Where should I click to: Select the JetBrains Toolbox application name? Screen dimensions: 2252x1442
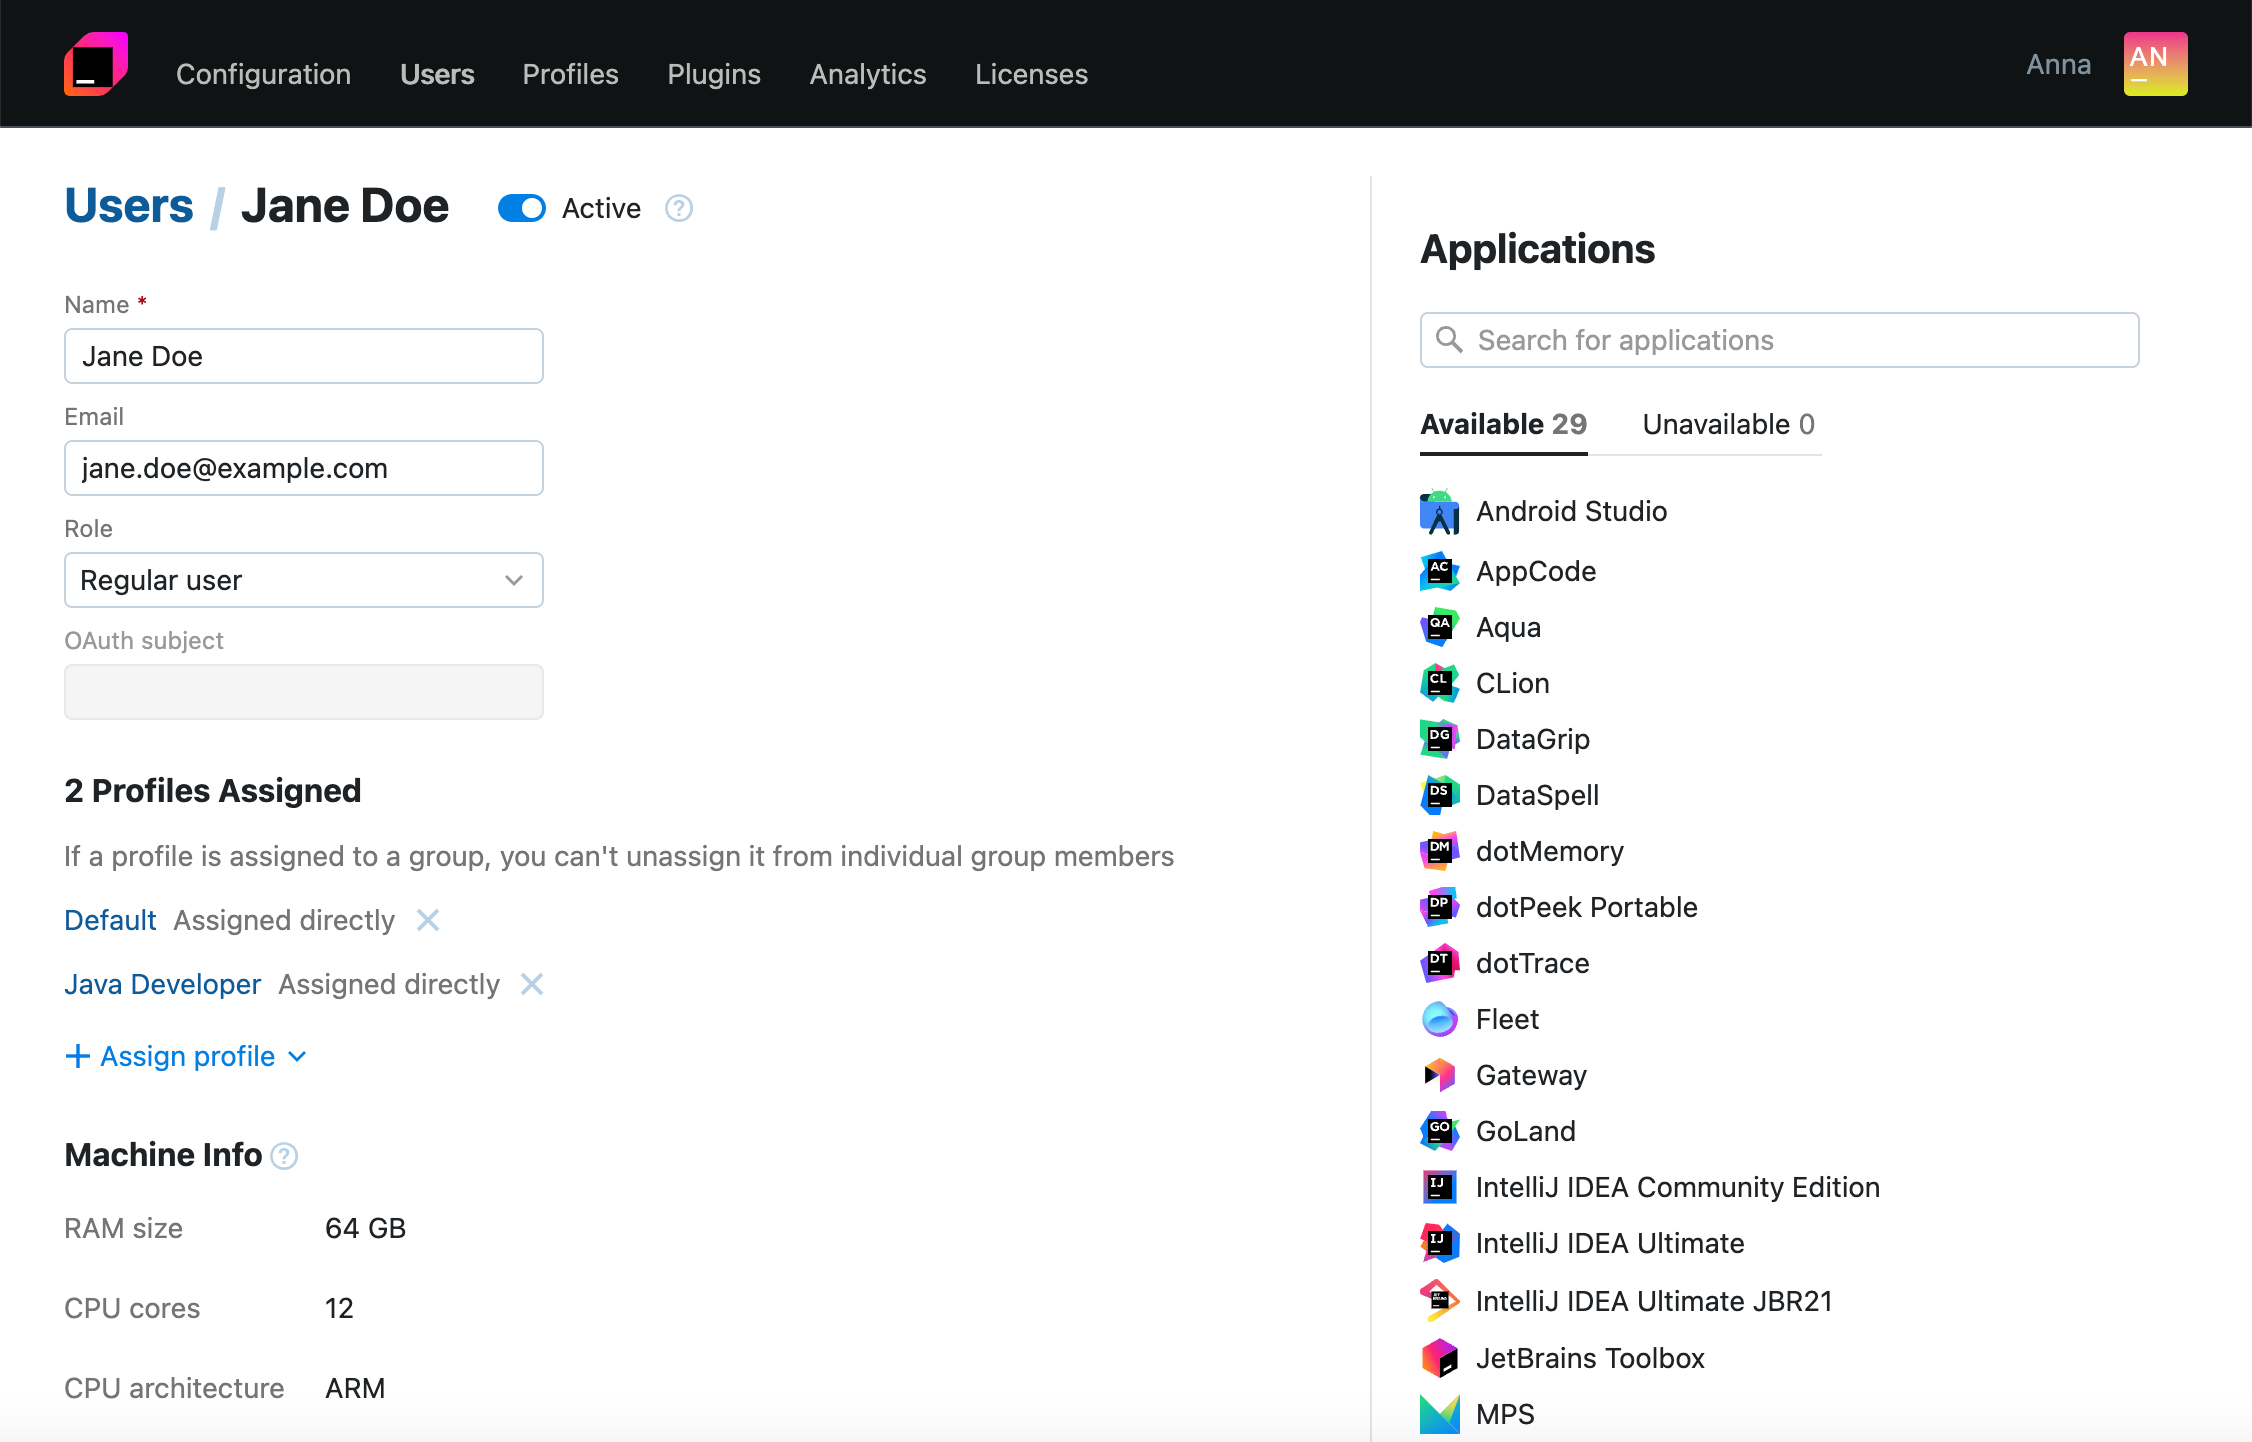(x=1590, y=1358)
